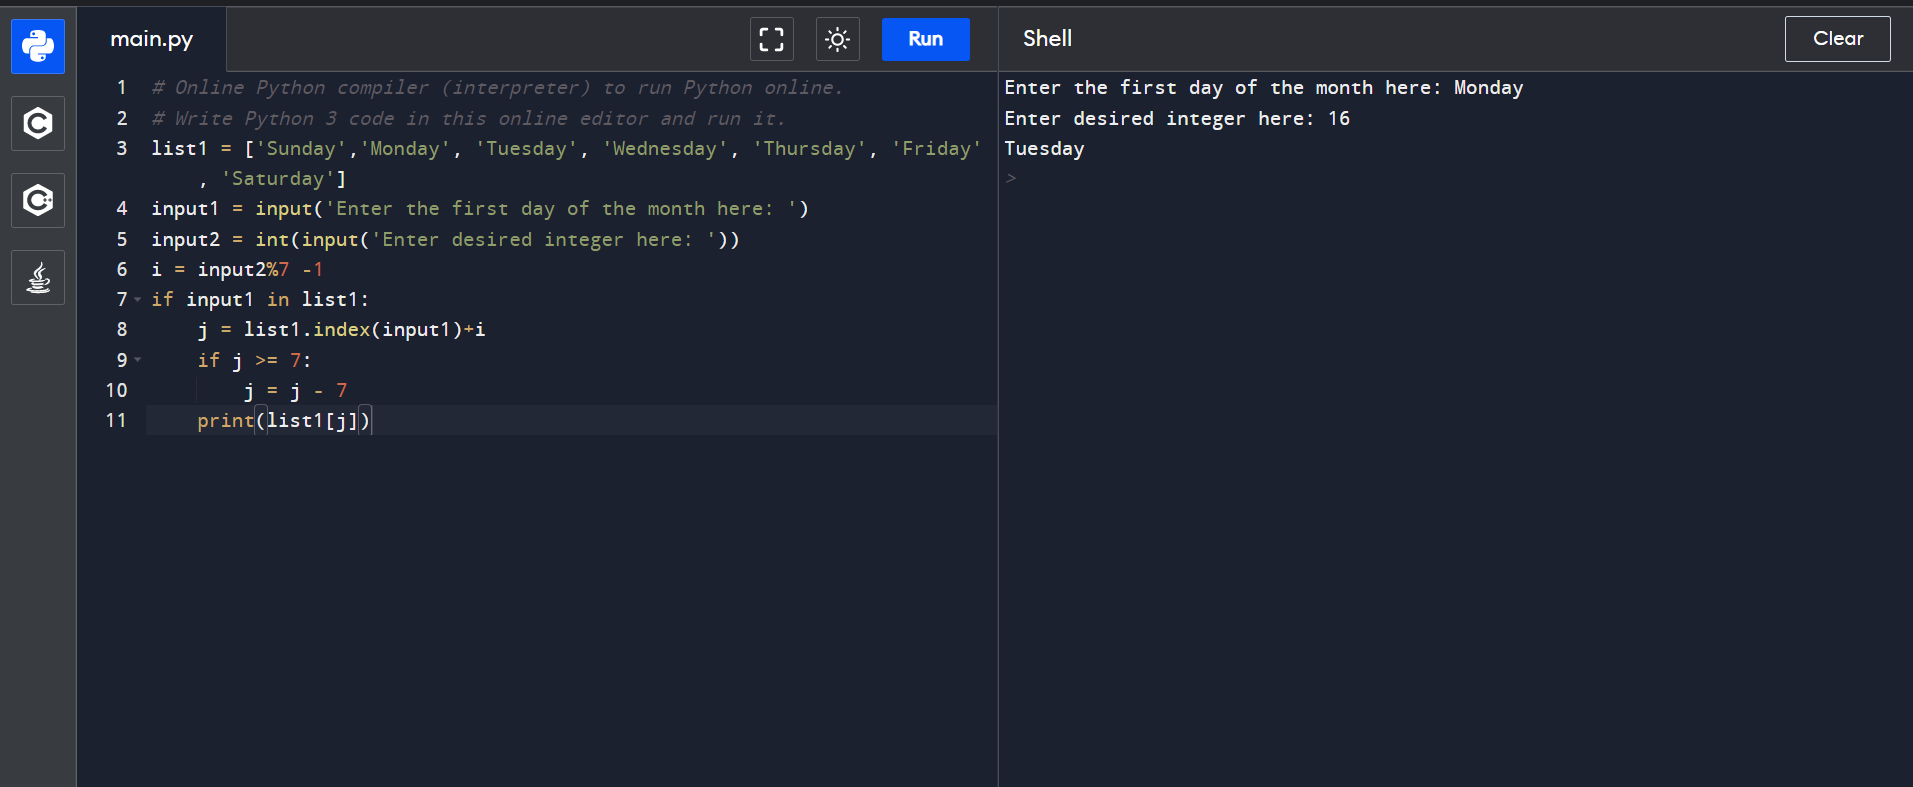
Task: Click the 'Tuesday' output in the shell
Action: coord(1044,149)
